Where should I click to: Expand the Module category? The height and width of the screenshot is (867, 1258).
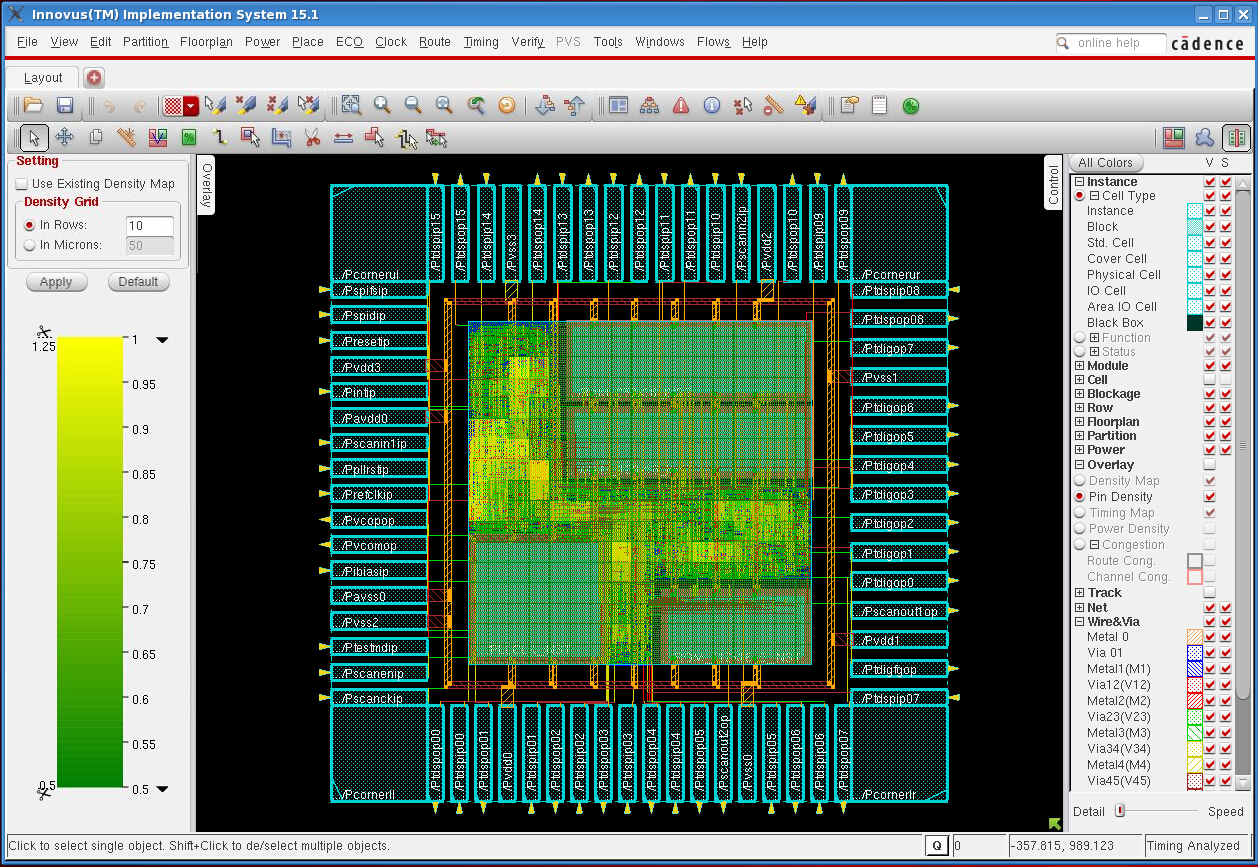click(x=1079, y=366)
